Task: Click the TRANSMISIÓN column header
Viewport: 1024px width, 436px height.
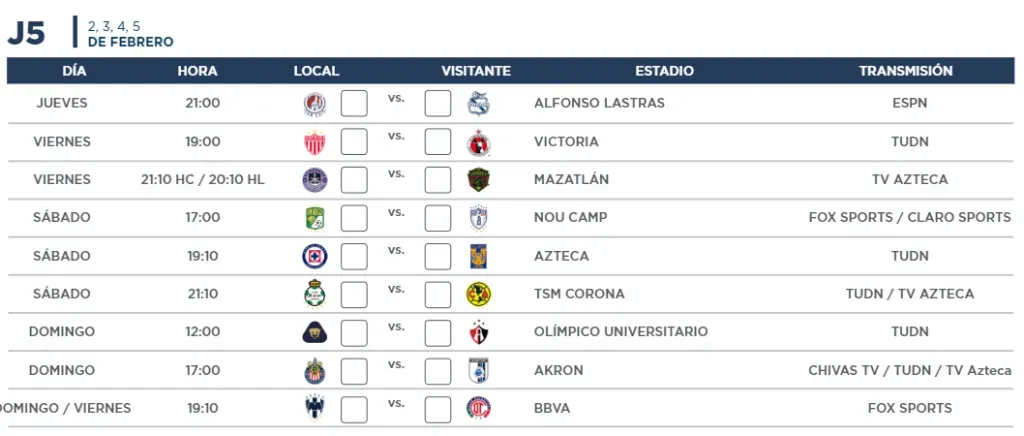Action: 906,70
